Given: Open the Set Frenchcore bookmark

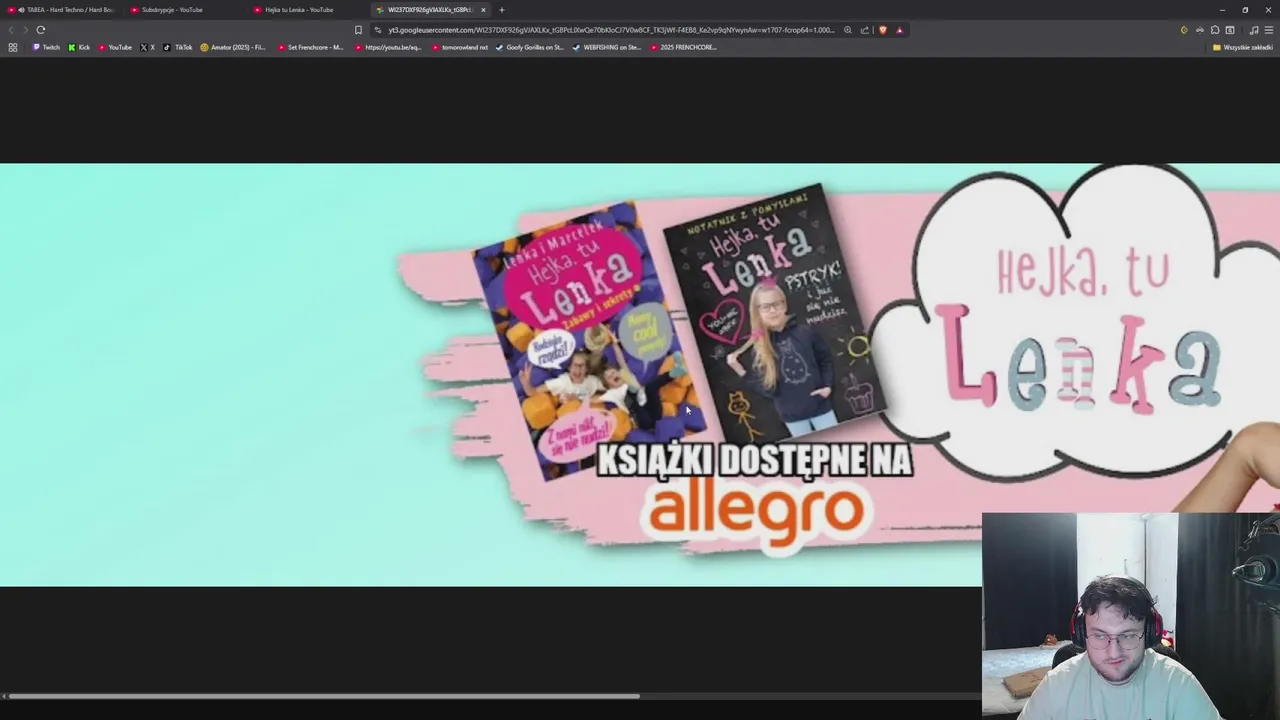Looking at the screenshot, I should (311, 47).
